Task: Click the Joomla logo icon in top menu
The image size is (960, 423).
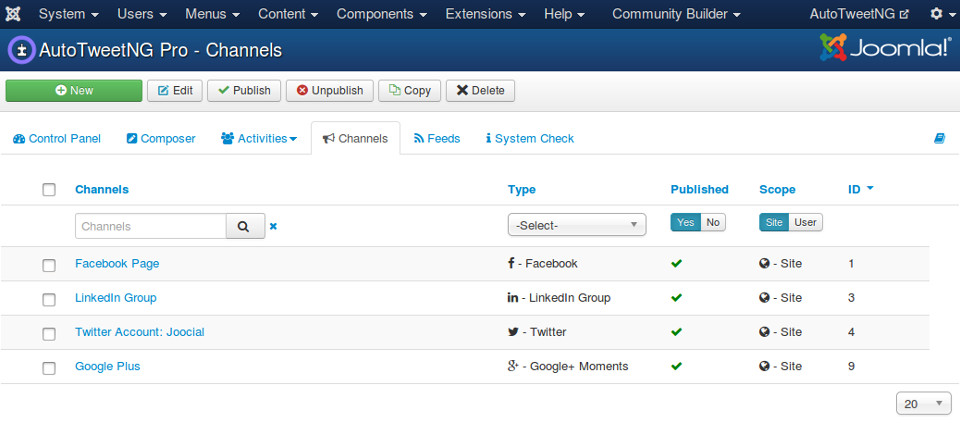Action: 12,13
